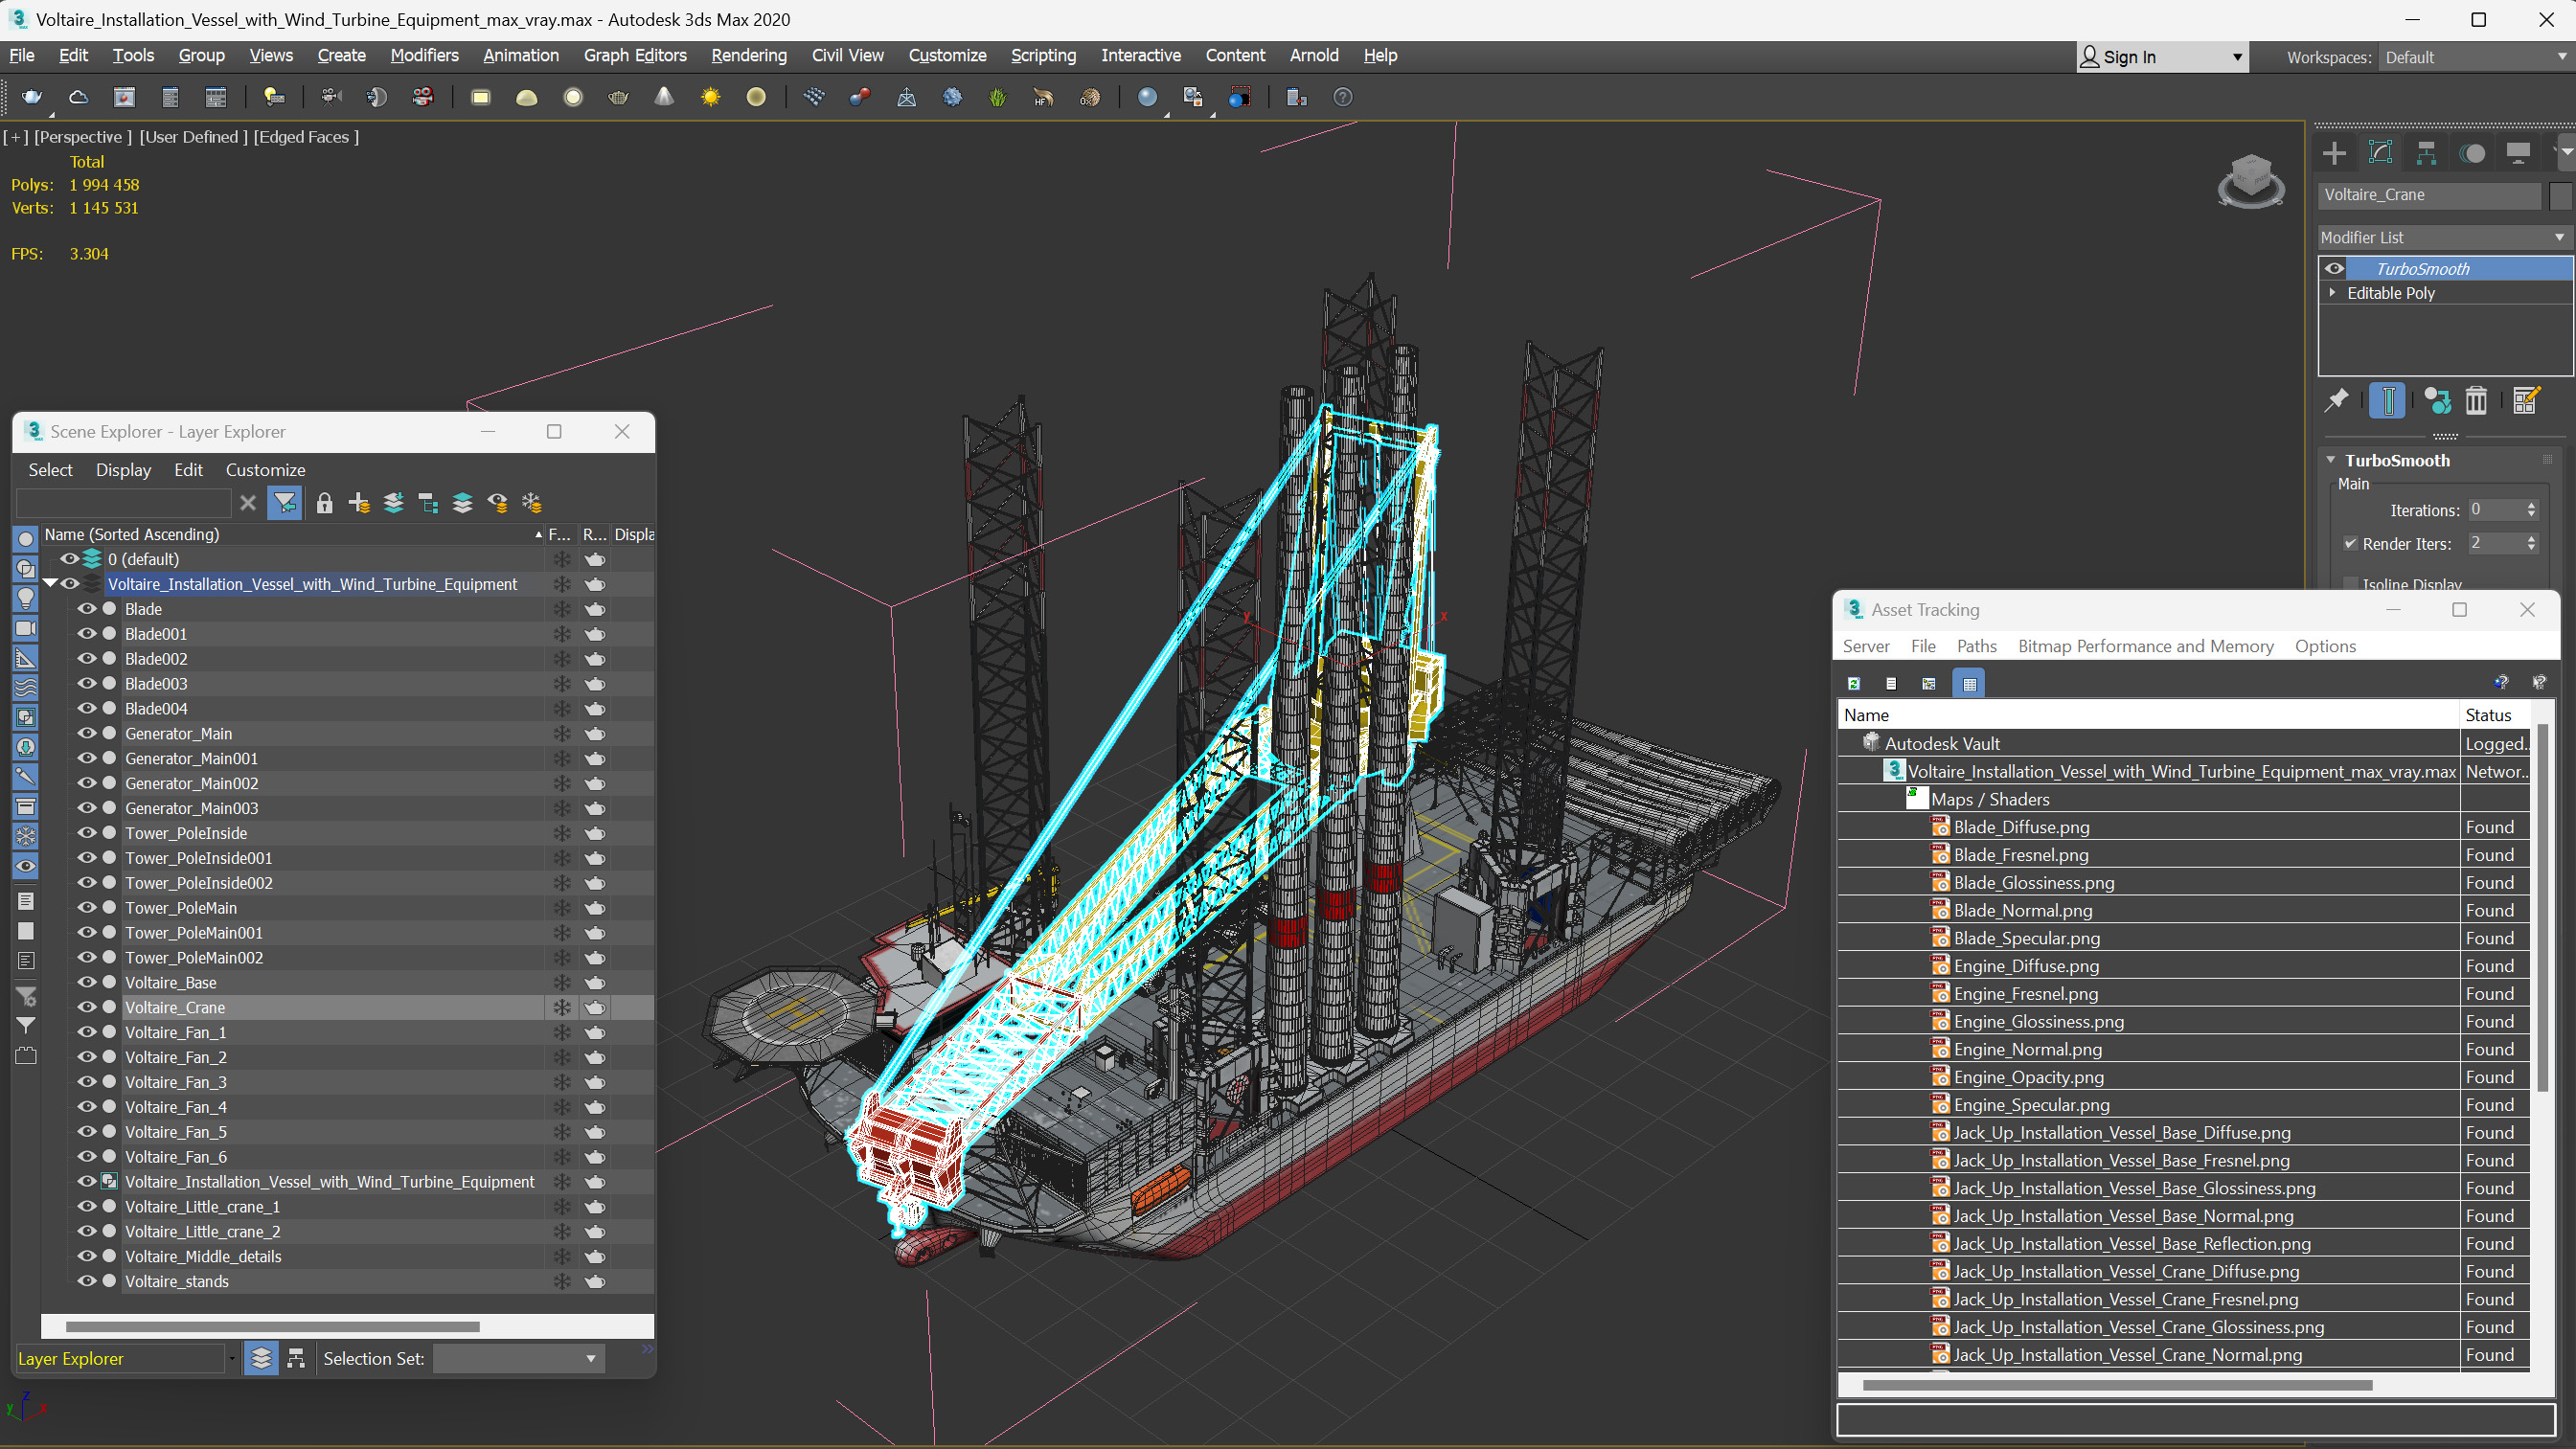Select Voltaire_Little_crane_1 in Layer Explorer
This screenshot has width=2576, height=1449.
tap(202, 1207)
